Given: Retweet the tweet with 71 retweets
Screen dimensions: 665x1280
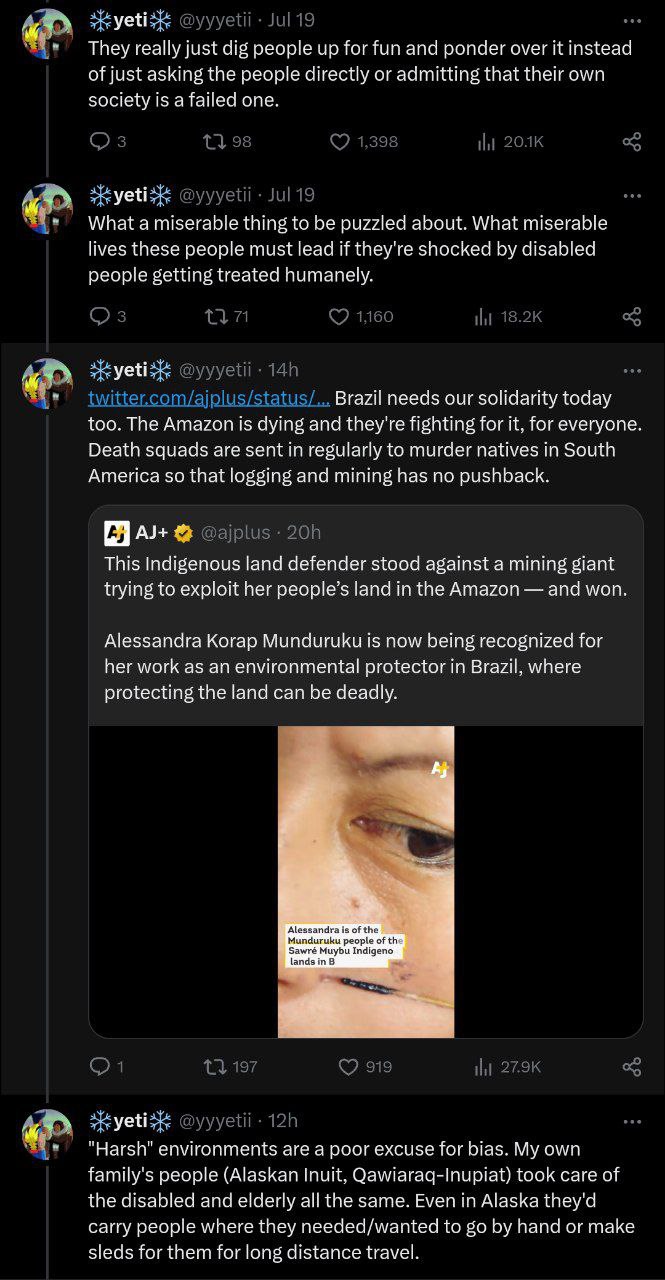Looking at the screenshot, I should click(x=212, y=317).
